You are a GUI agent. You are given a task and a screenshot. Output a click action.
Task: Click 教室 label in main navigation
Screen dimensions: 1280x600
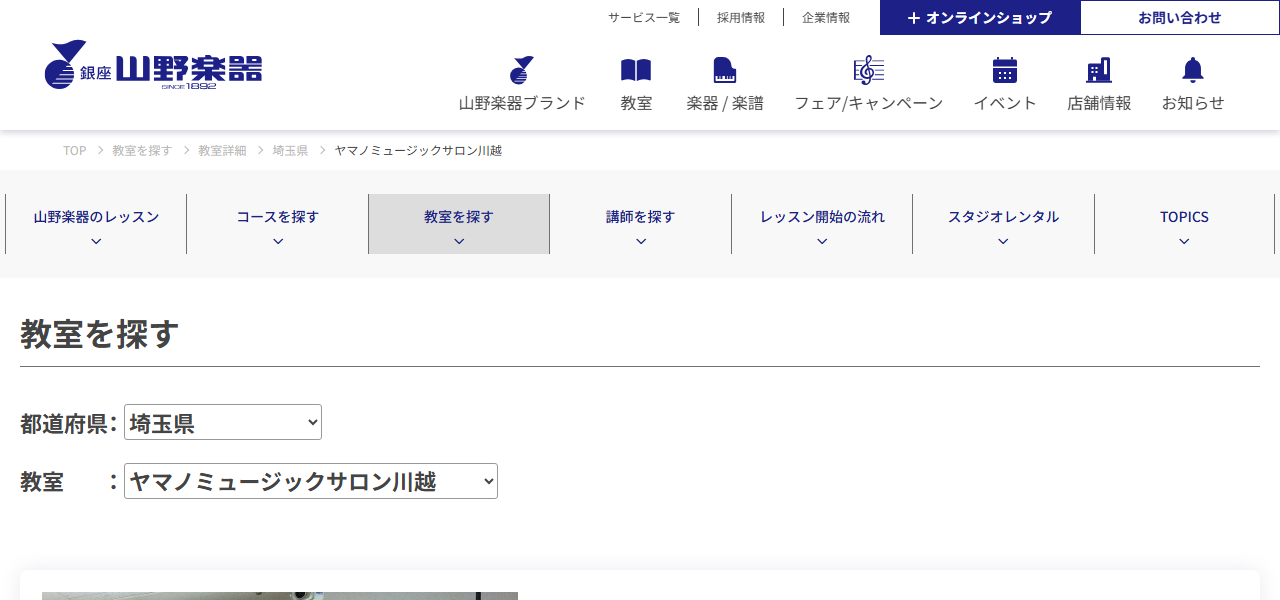click(x=636, y=103)
